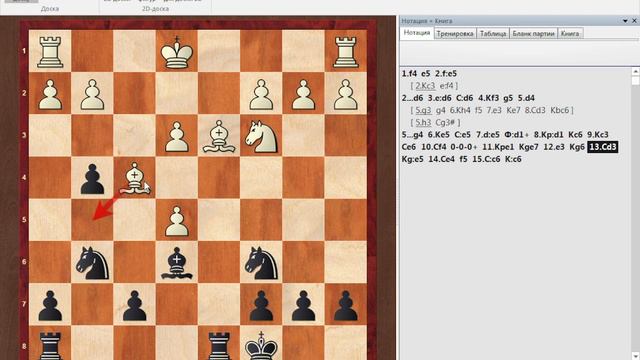Pick the black pawn on g7
The height and width of the screenshot is (360, 640).
point(303,306)
